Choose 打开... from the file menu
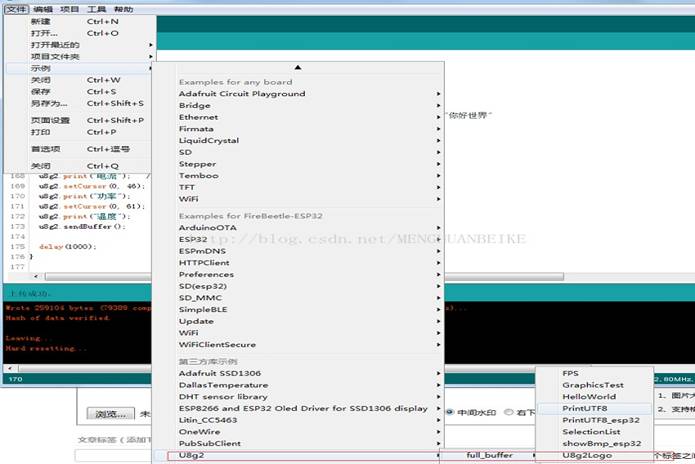This screenshot has width=695, height=464. click(80, 33)
